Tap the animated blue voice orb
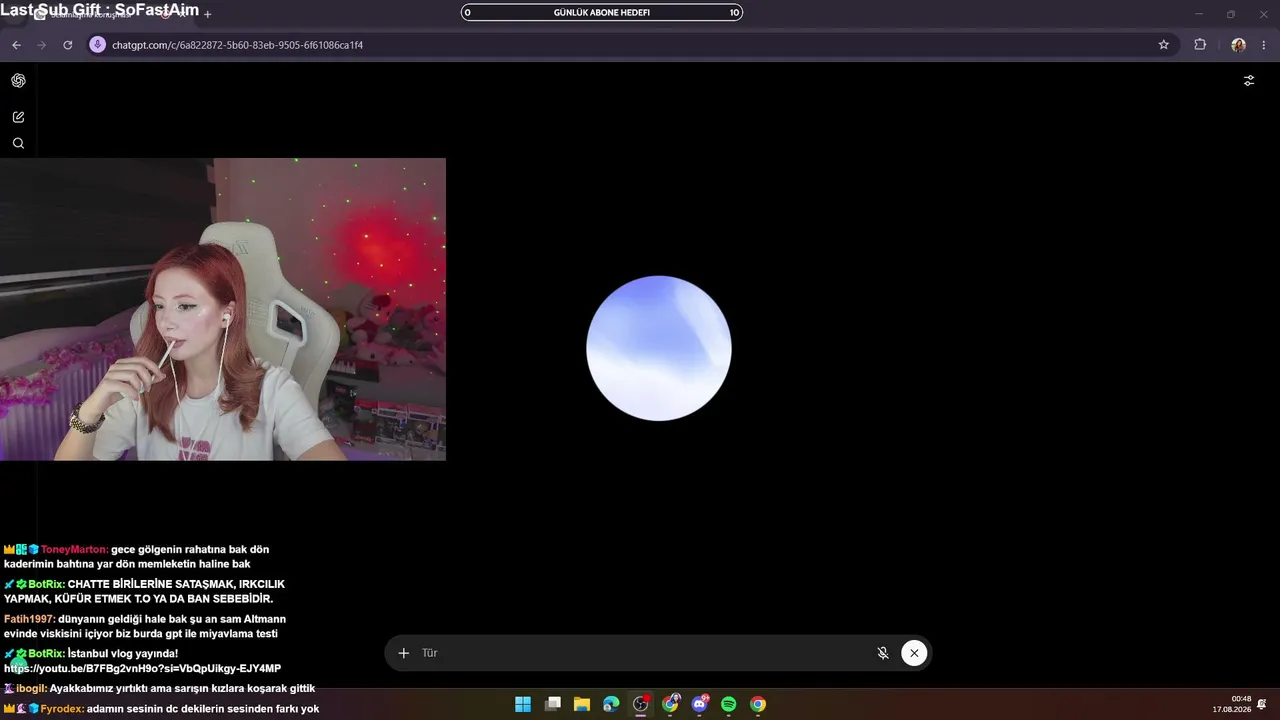Screen dimensions: 1280x720 point(659,348)
